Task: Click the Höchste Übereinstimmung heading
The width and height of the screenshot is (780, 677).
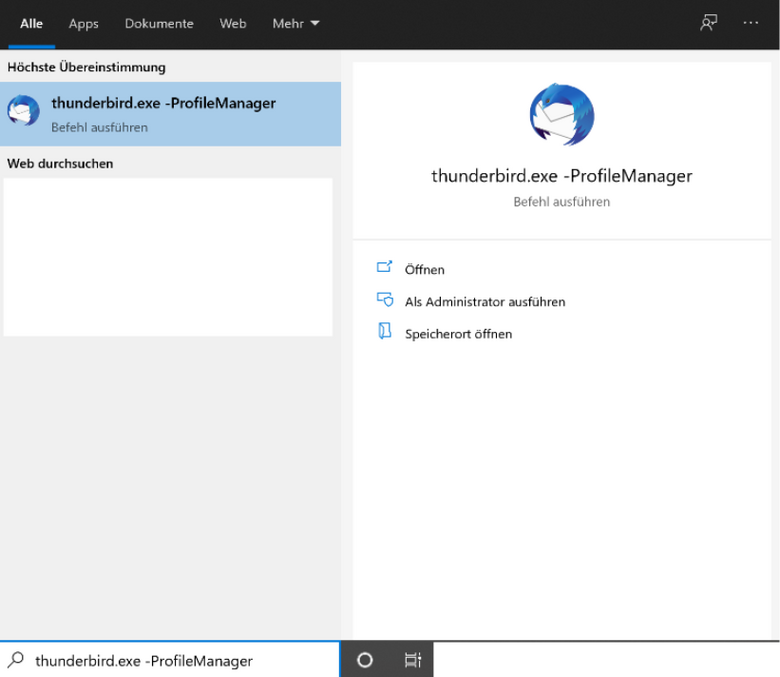Action: (x=87, y=67)
